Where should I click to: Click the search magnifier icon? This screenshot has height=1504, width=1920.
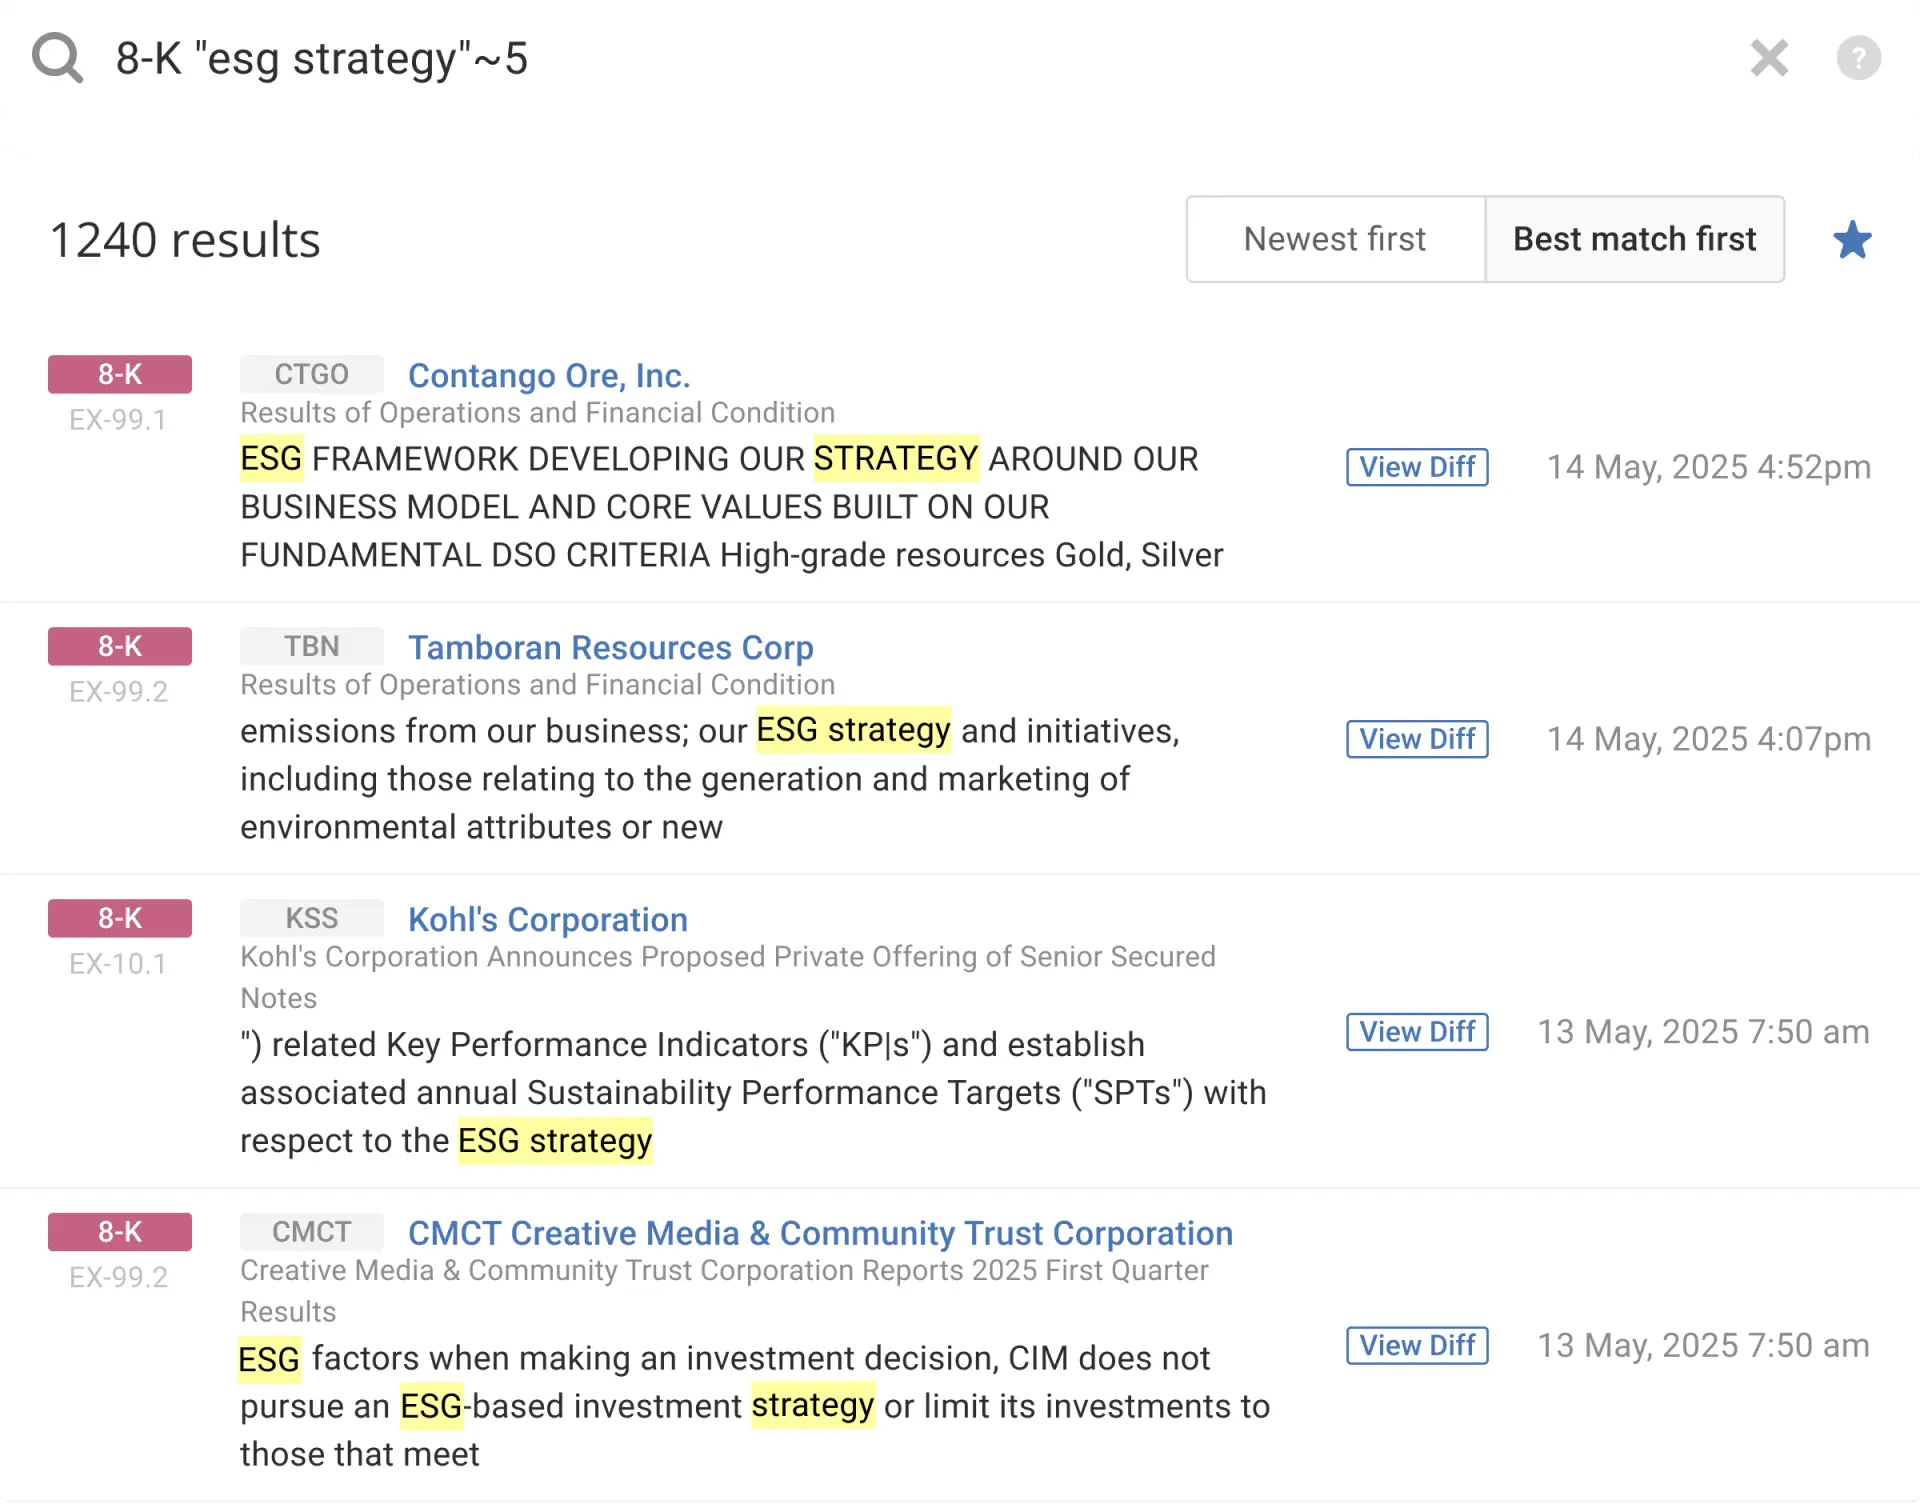pyautogui.click(x=56, y=57)
